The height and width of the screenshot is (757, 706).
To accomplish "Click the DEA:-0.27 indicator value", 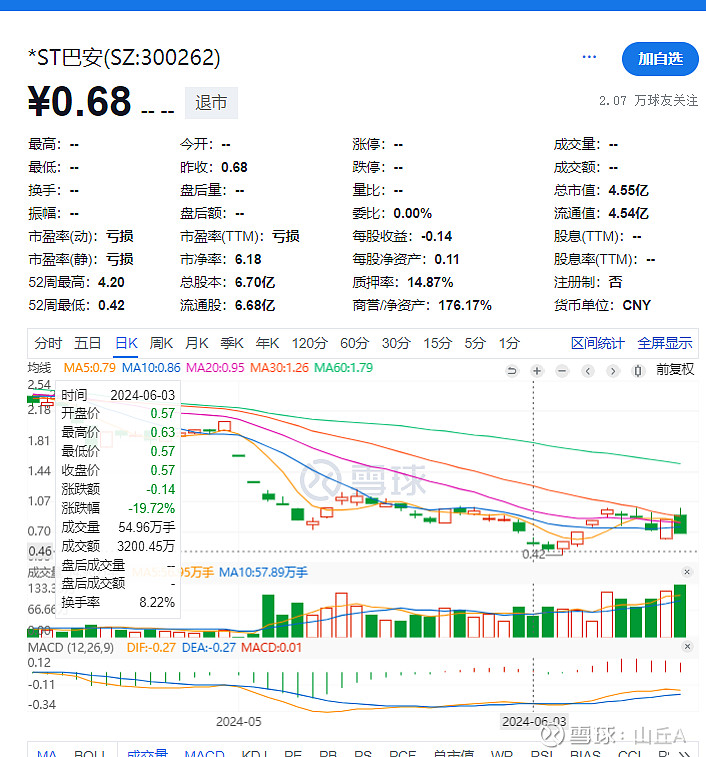I will pos(209,647).
